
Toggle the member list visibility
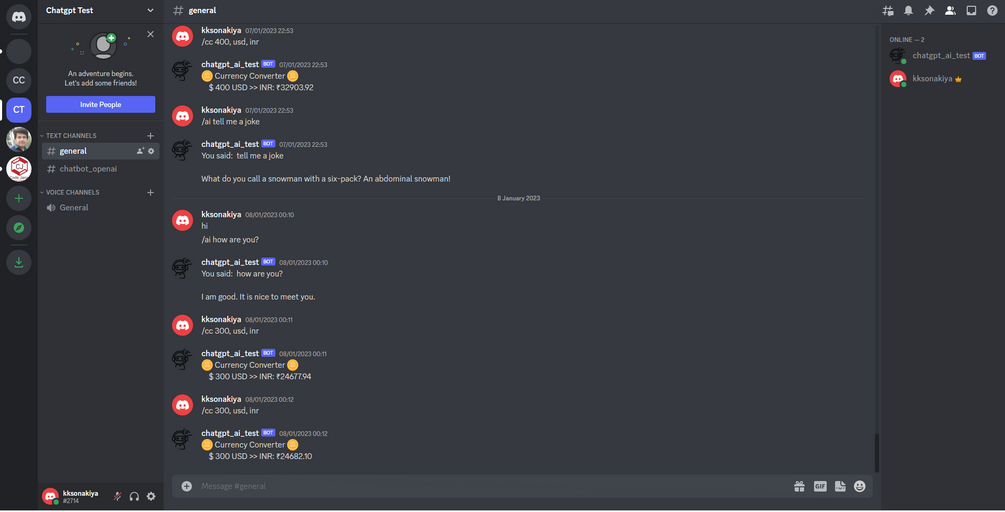pyautogui.click(x=951, y=10)
